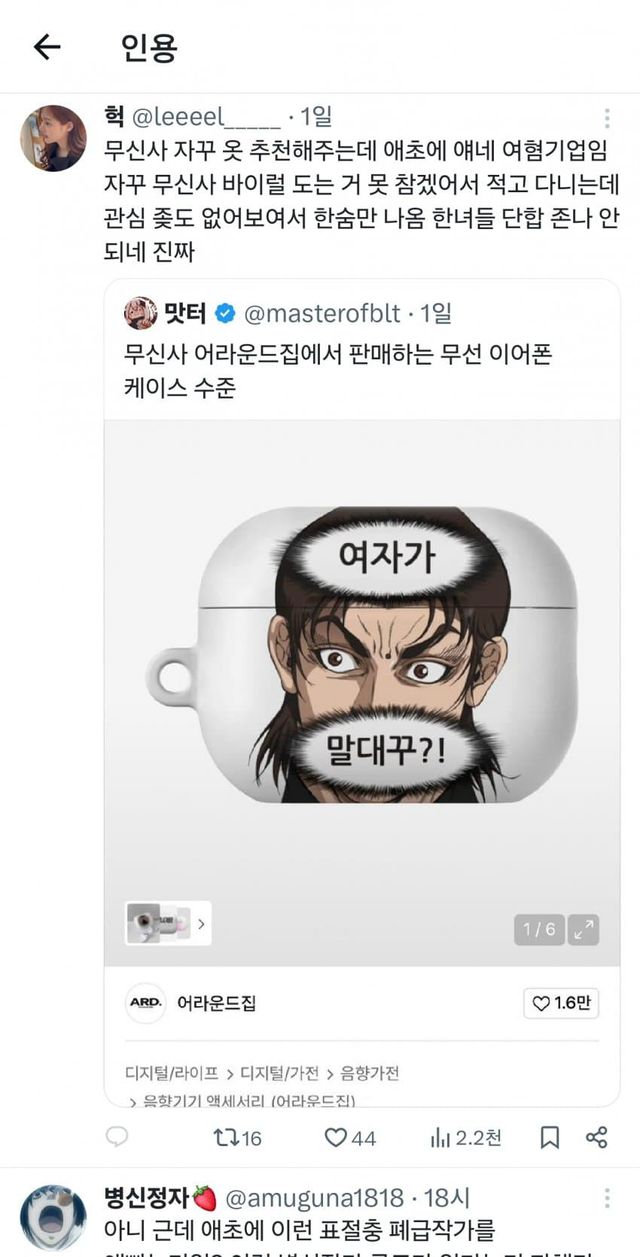This screenshot has width=640, height=1257.
Task: Bookmark the post with the bookmark icon
Action: [x=549, y=1137]
